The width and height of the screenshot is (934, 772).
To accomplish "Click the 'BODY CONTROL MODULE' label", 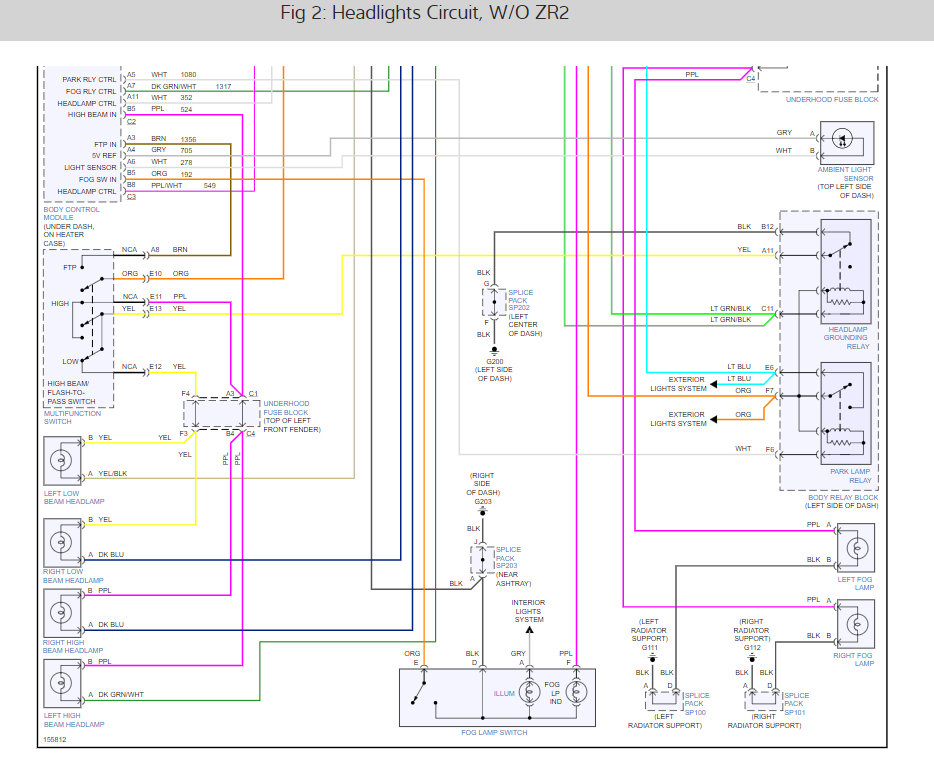I will click(71, 213).
